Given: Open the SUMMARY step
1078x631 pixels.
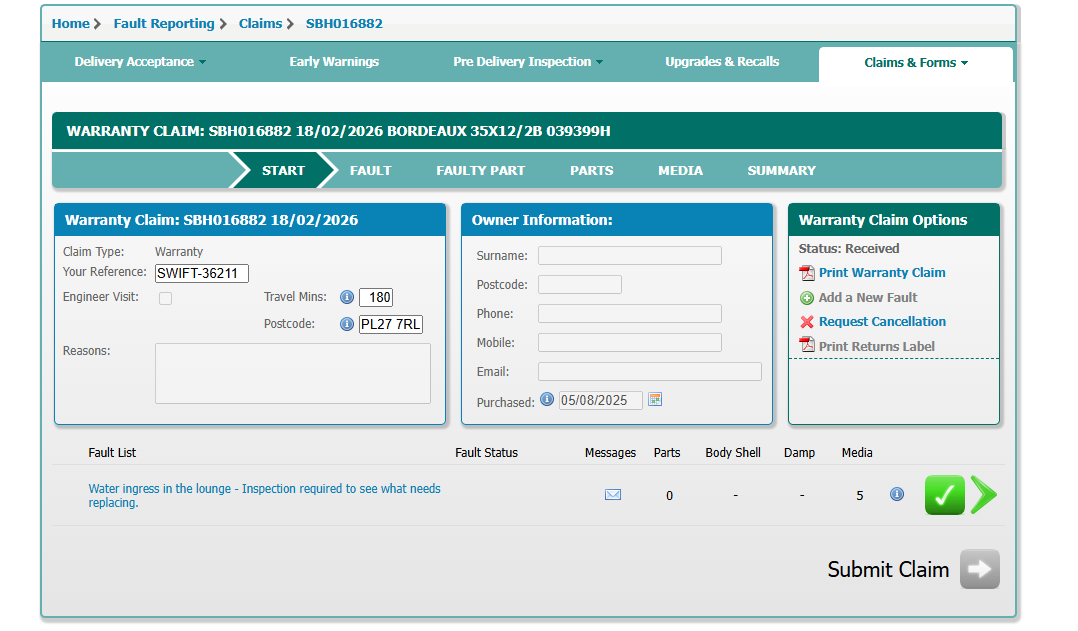Looking at the screenshot, I should (x=781, y=171).
